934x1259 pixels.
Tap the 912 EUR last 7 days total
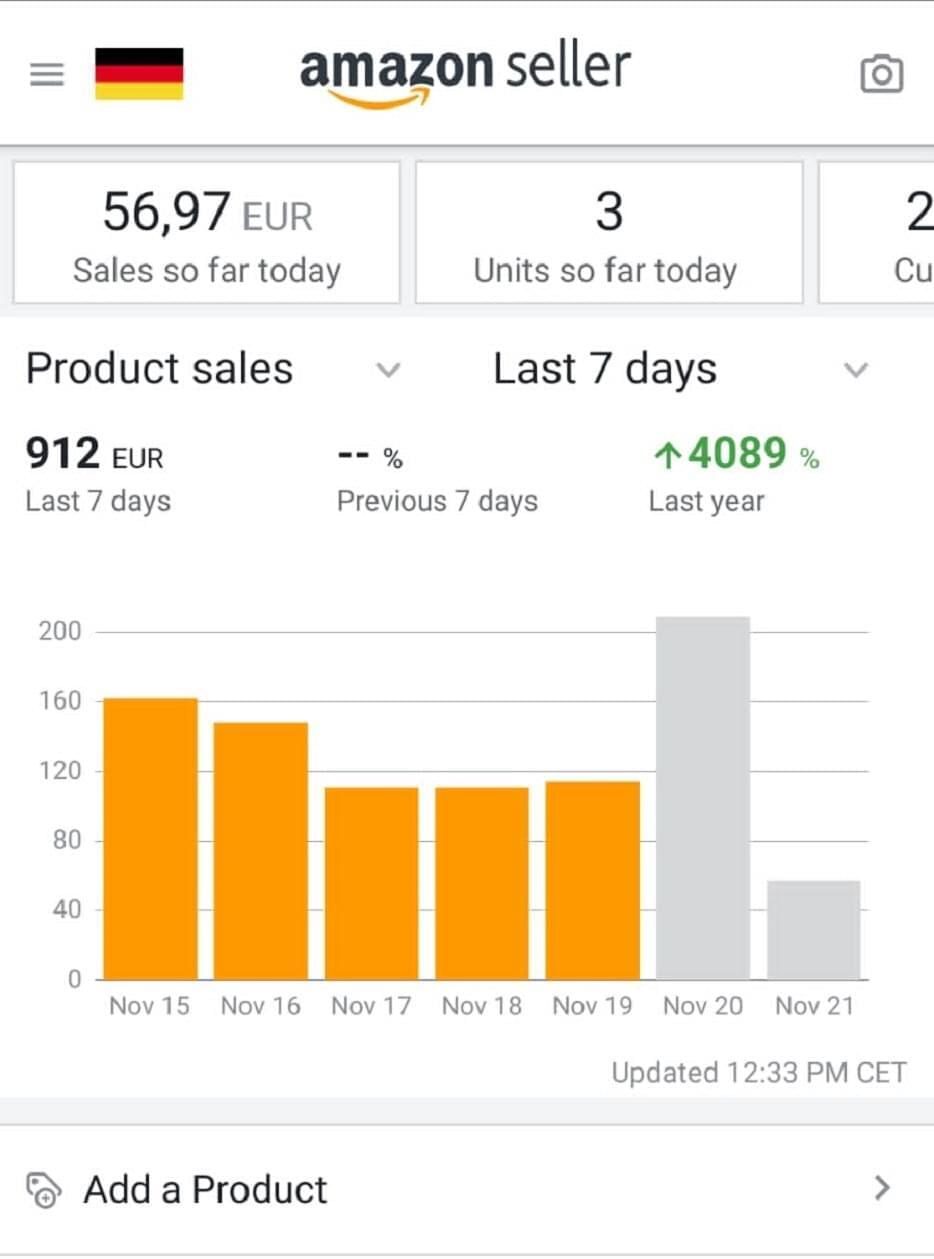(x=95, y=456)
